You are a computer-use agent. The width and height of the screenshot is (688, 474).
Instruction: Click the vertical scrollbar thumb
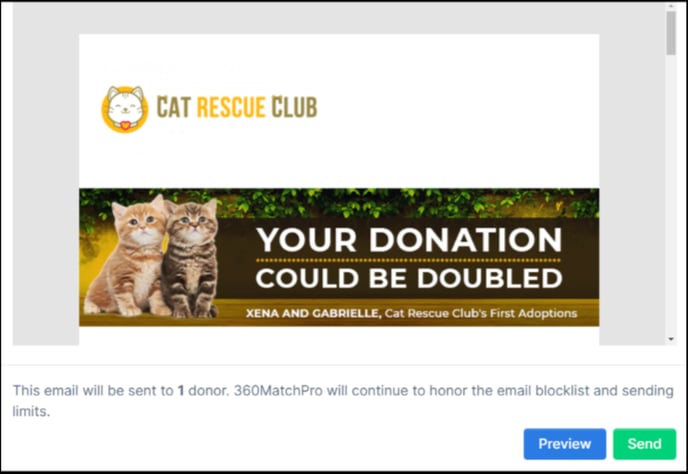tap(671, 33)
